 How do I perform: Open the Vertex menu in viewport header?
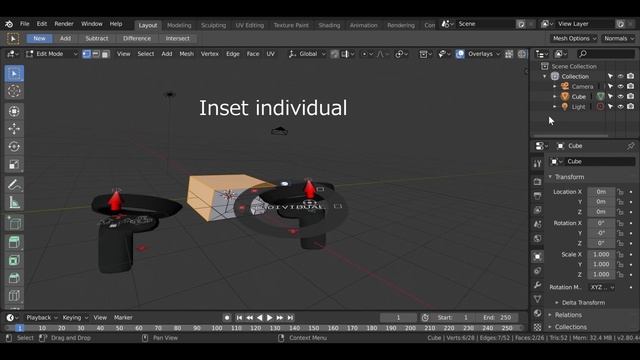point(209,54)
